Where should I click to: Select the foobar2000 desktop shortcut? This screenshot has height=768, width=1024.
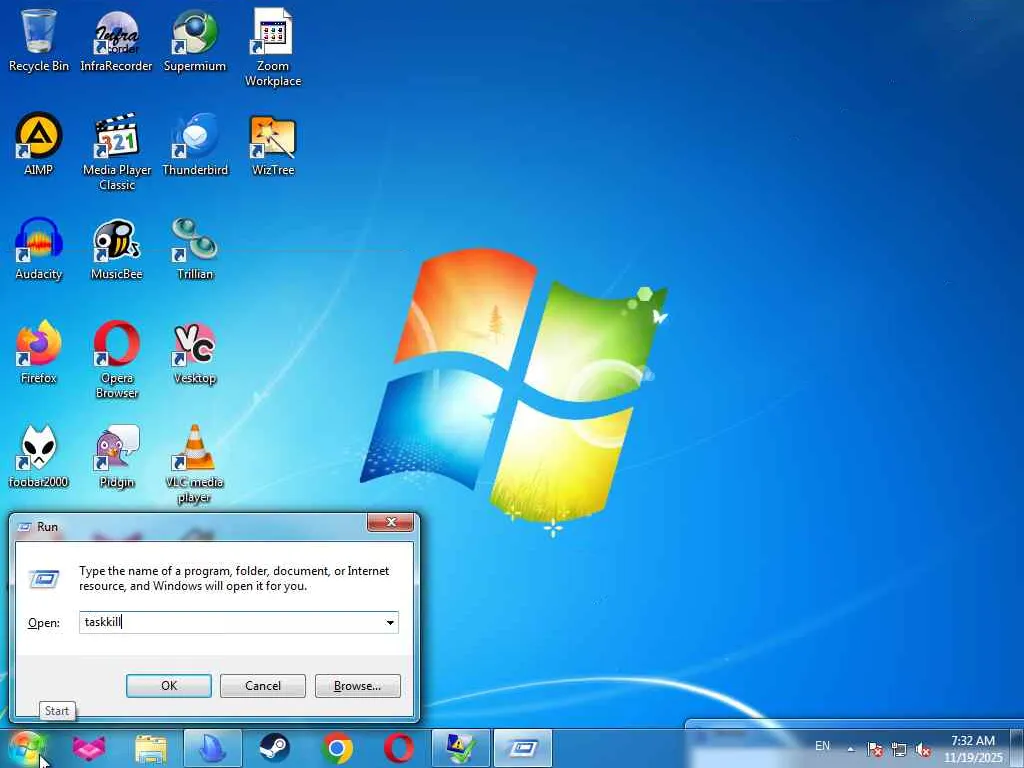tap(39, 456)
